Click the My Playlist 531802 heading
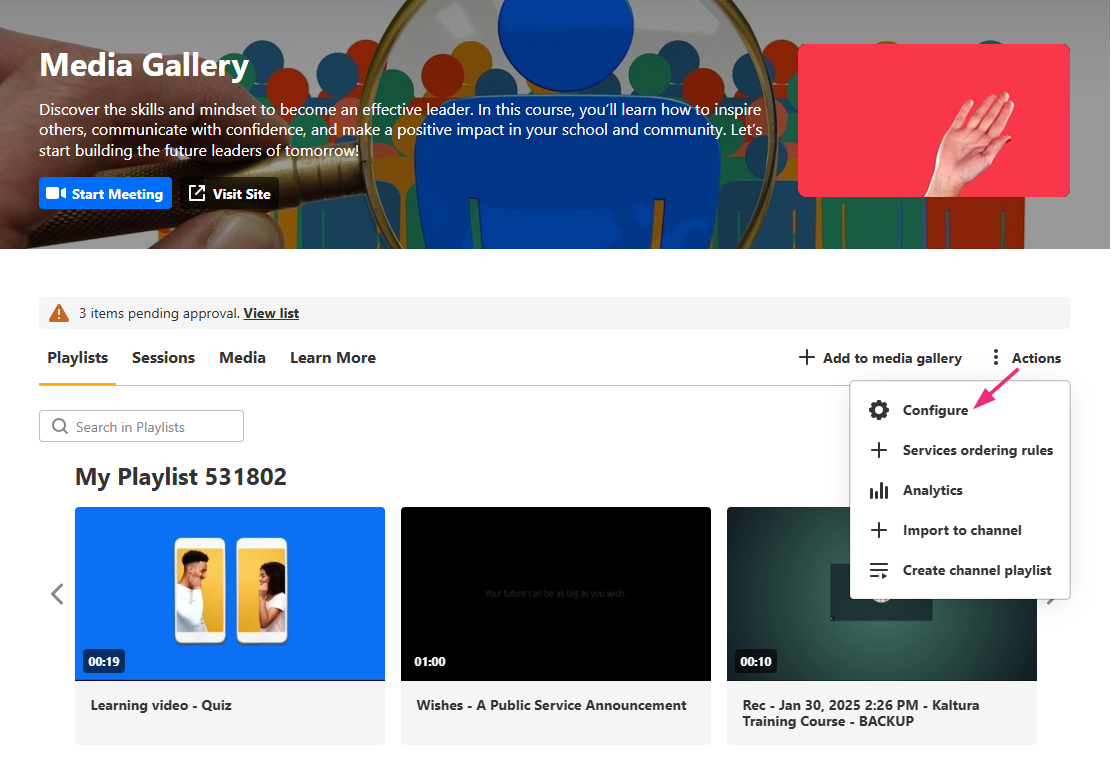The height and width of the screenshot is (777, 1111). coord(181,477)
